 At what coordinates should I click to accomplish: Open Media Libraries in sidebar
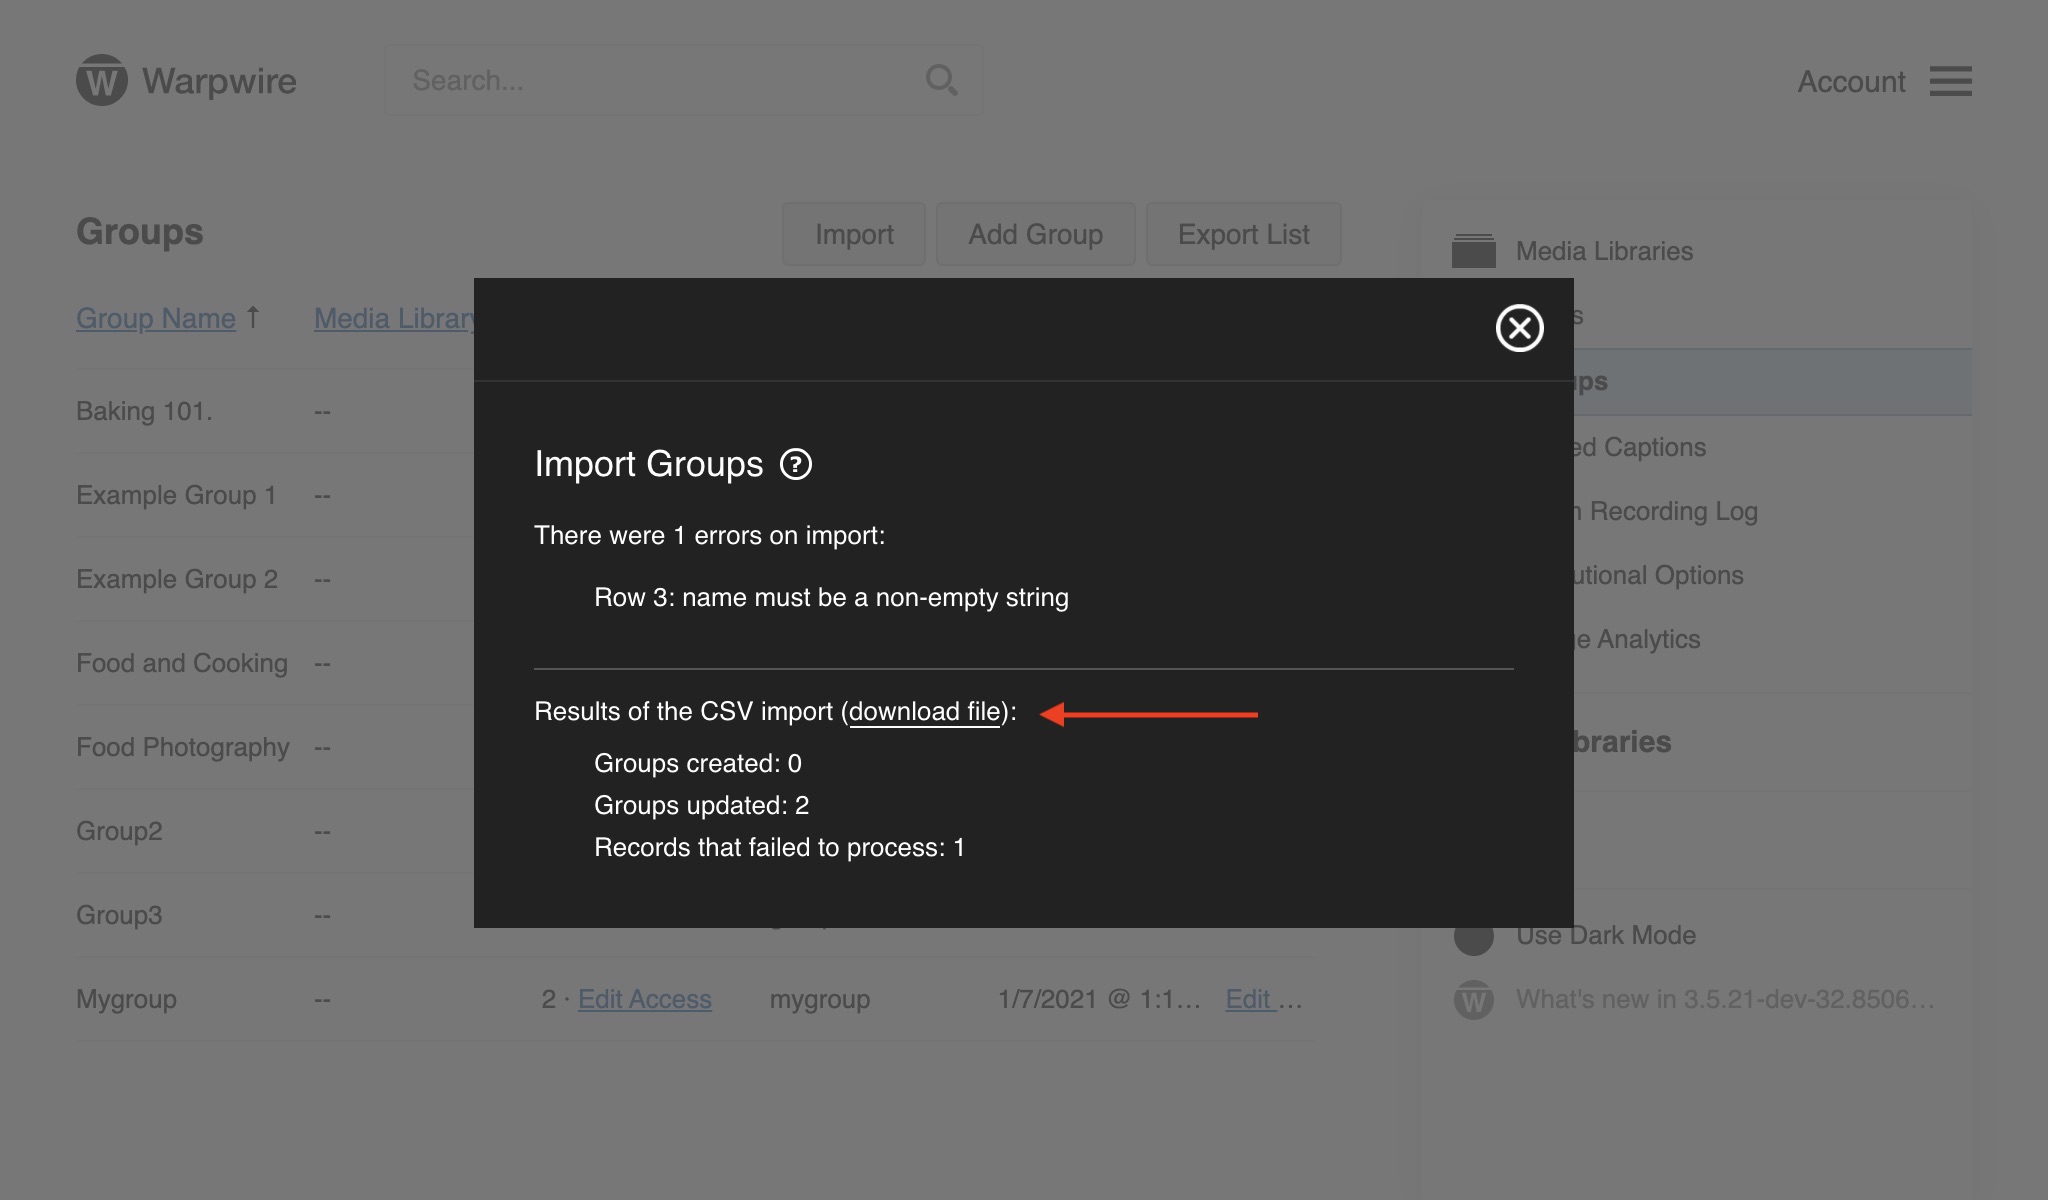(1604, 251)
